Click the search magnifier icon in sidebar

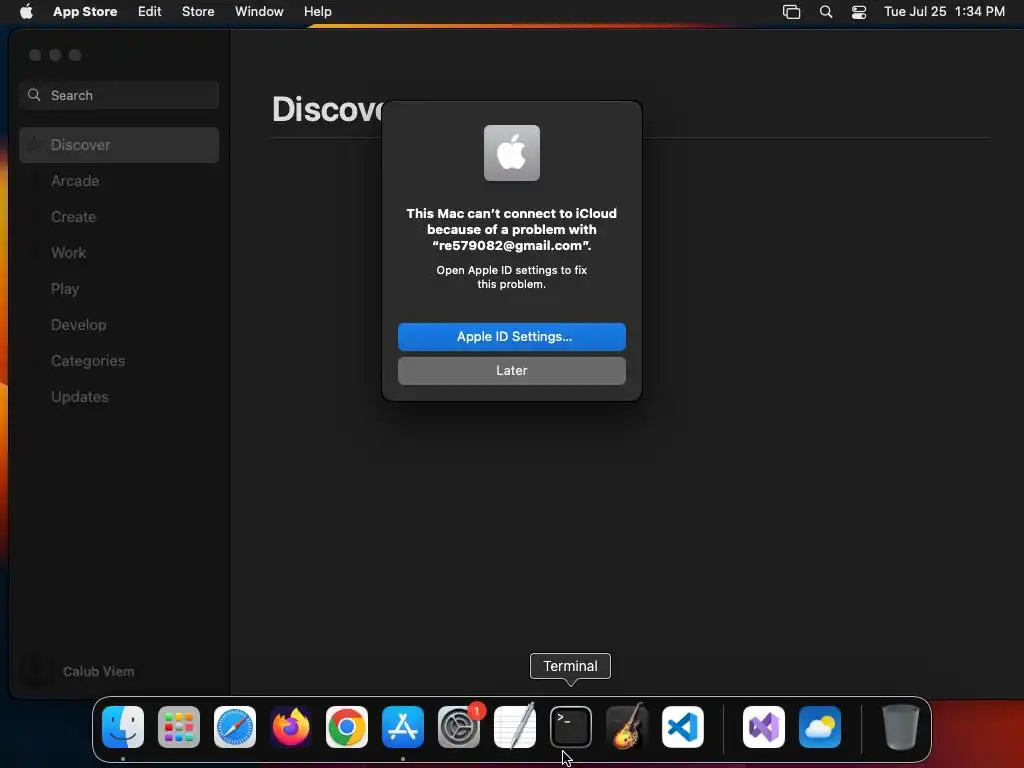click(x=34, y=95)
